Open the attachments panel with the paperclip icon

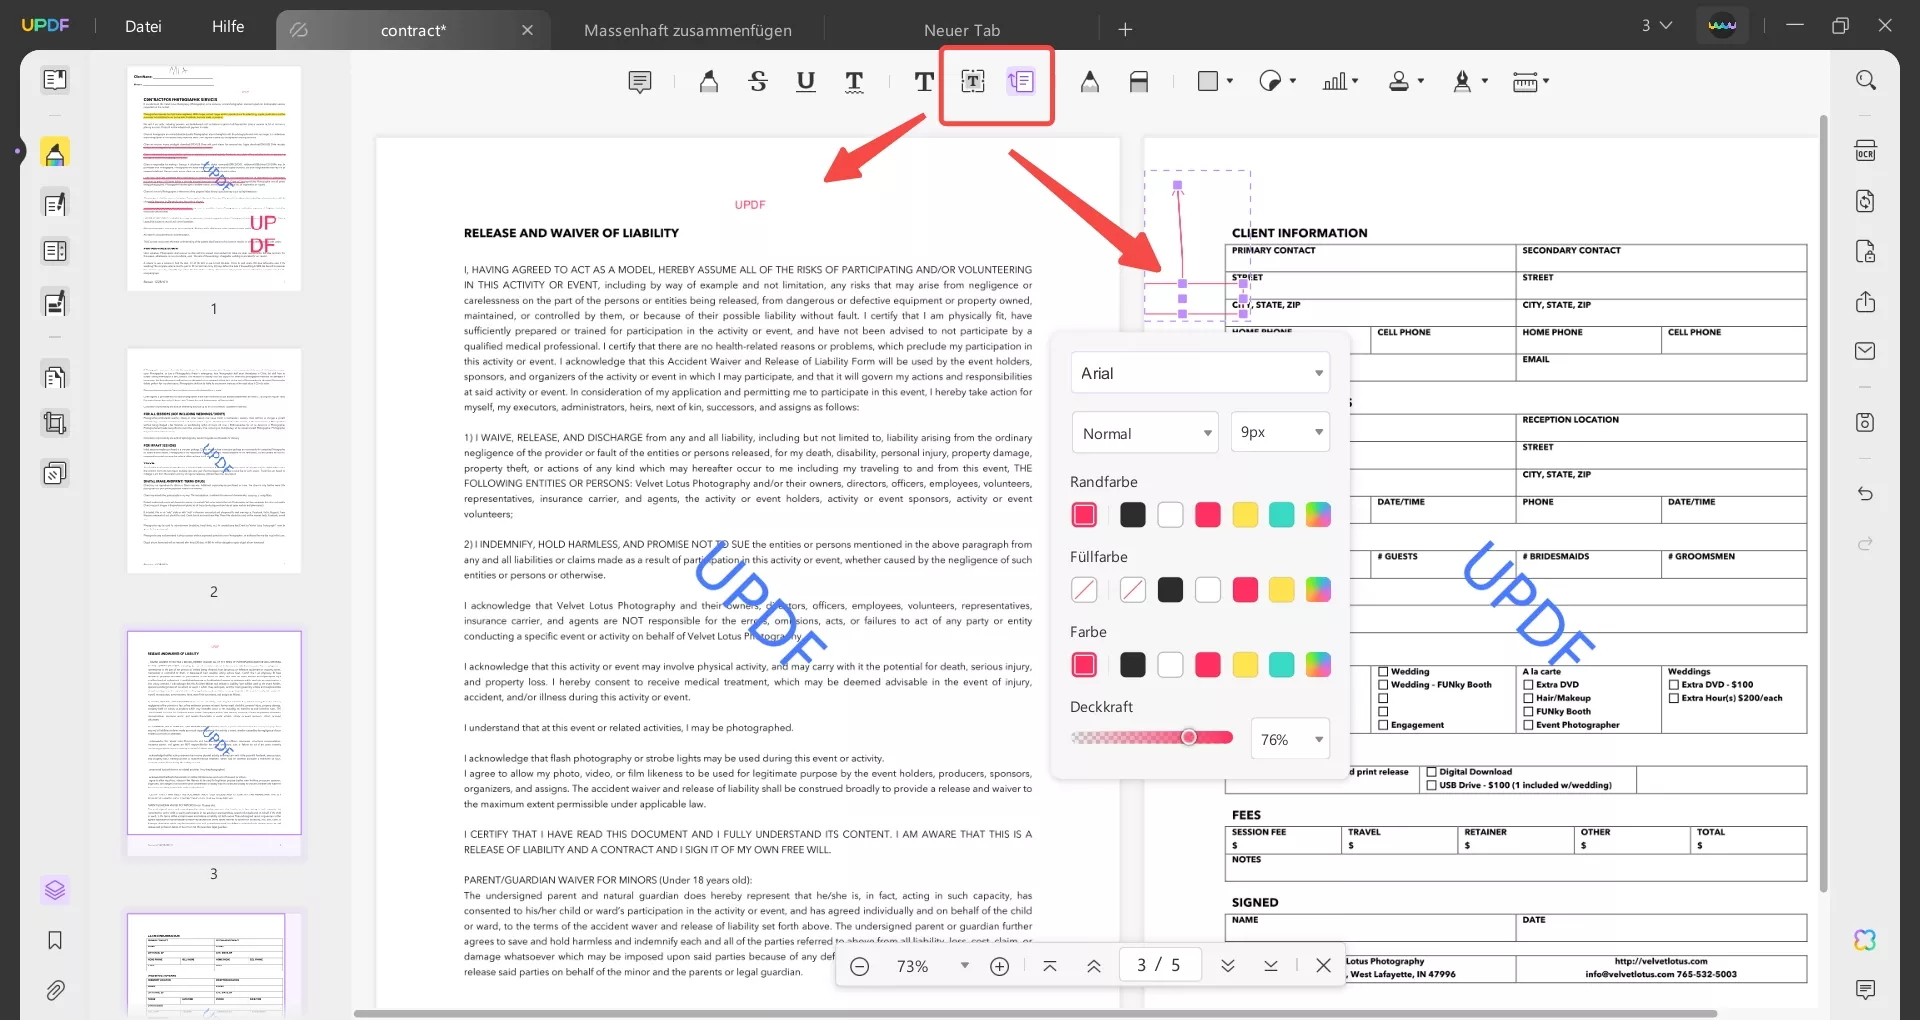55,990
